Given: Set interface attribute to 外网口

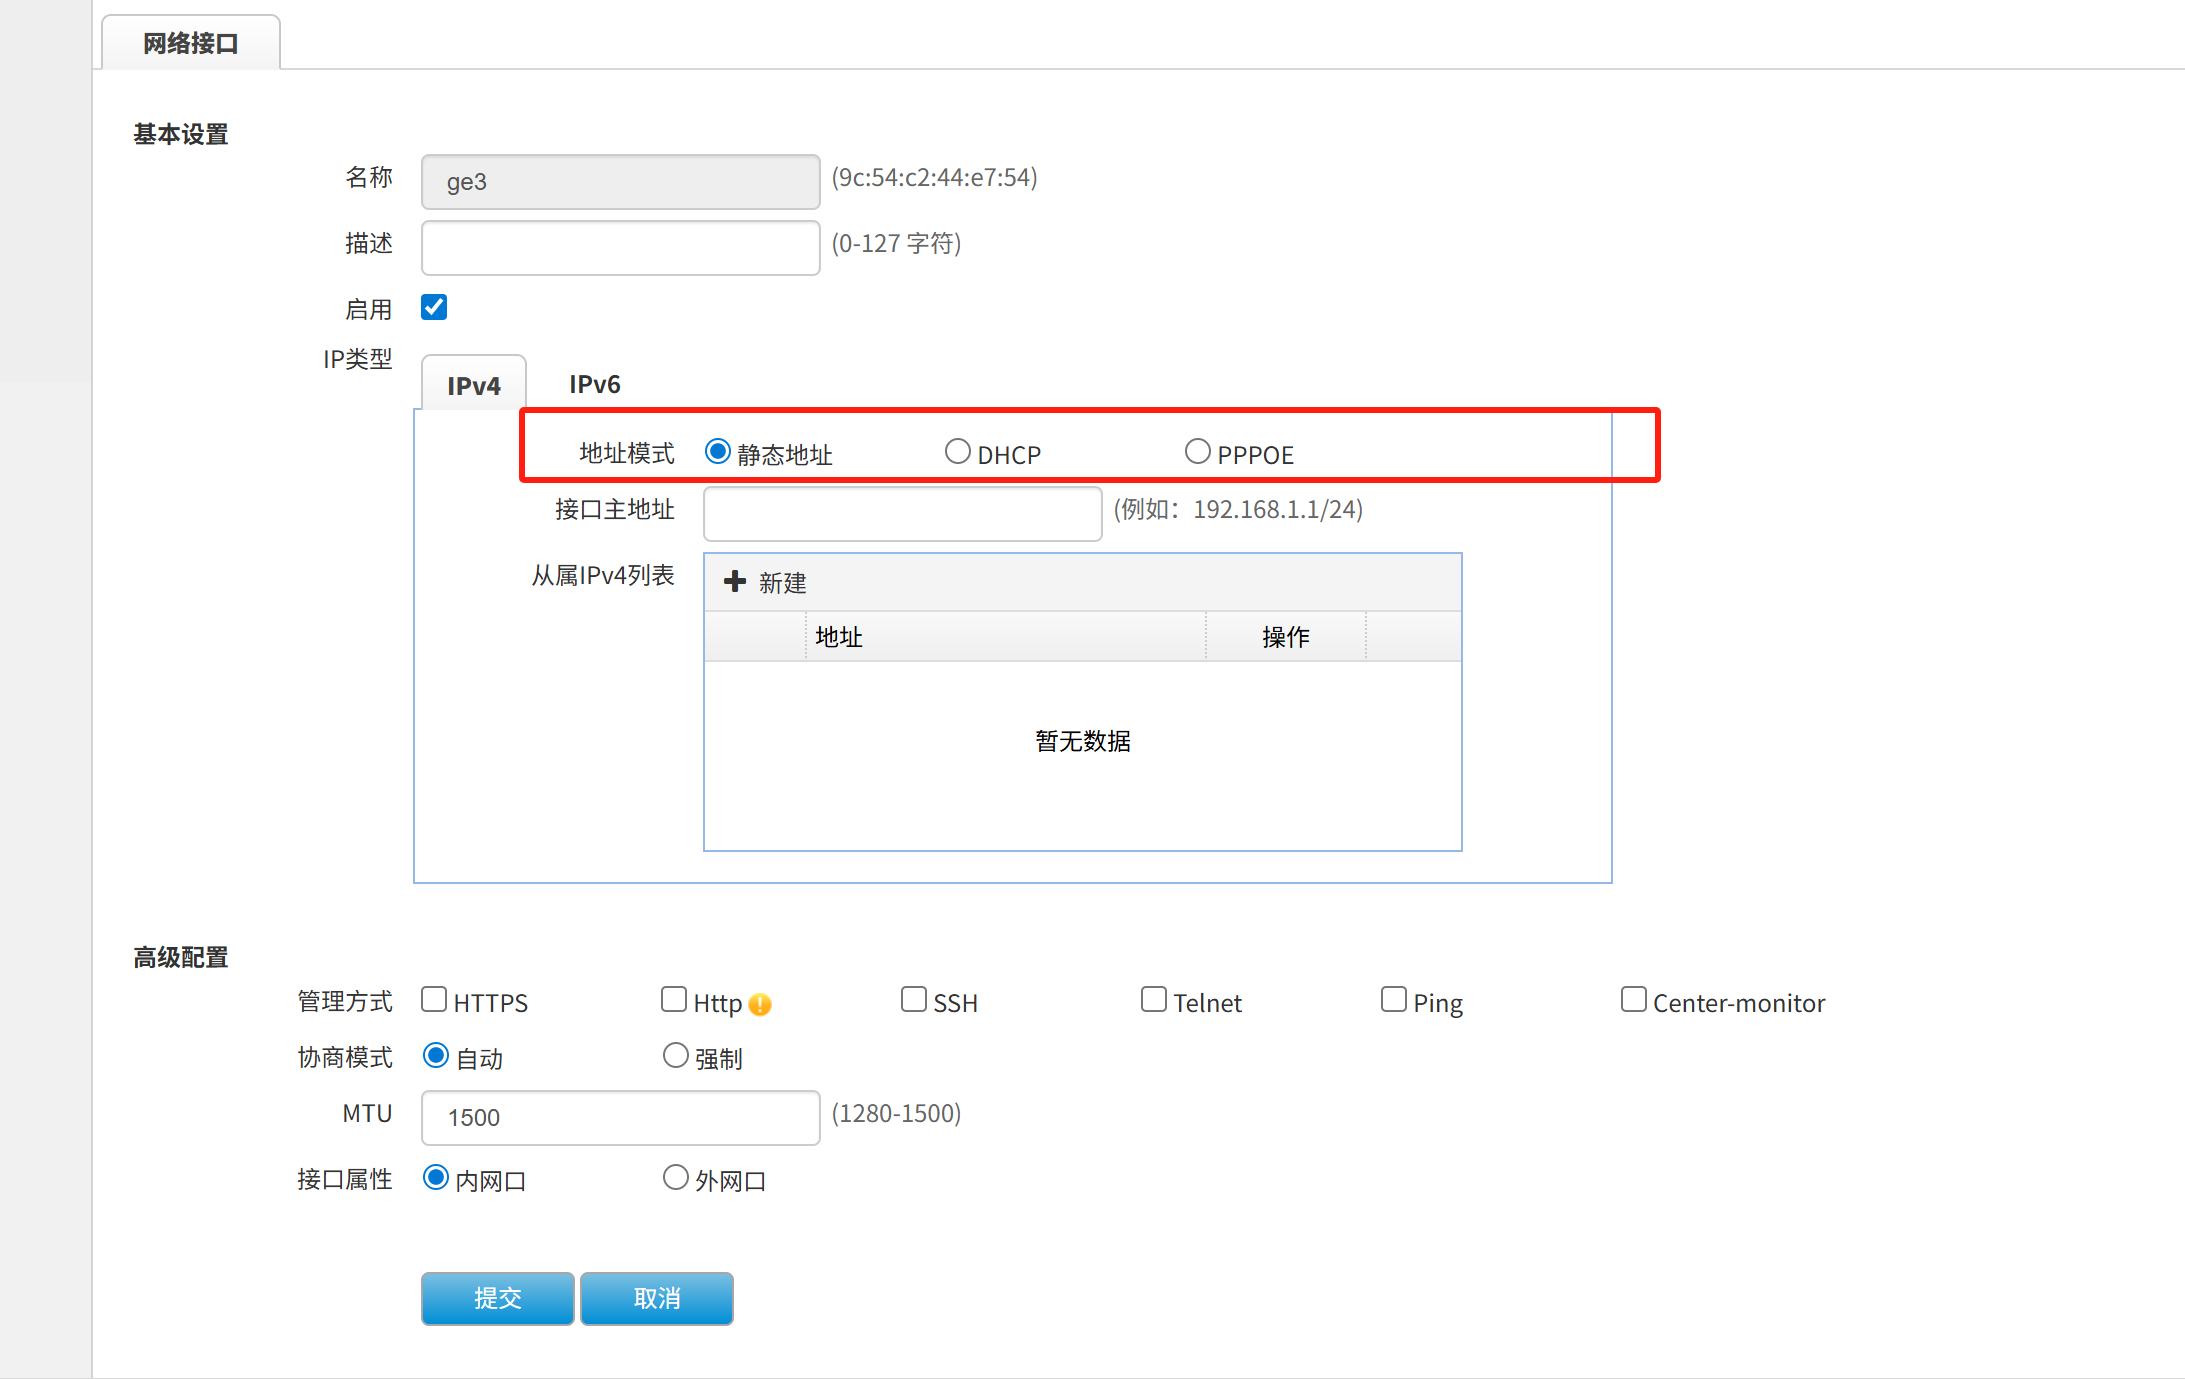Looking at the screenshot, I should click(x=676, y=1178).
